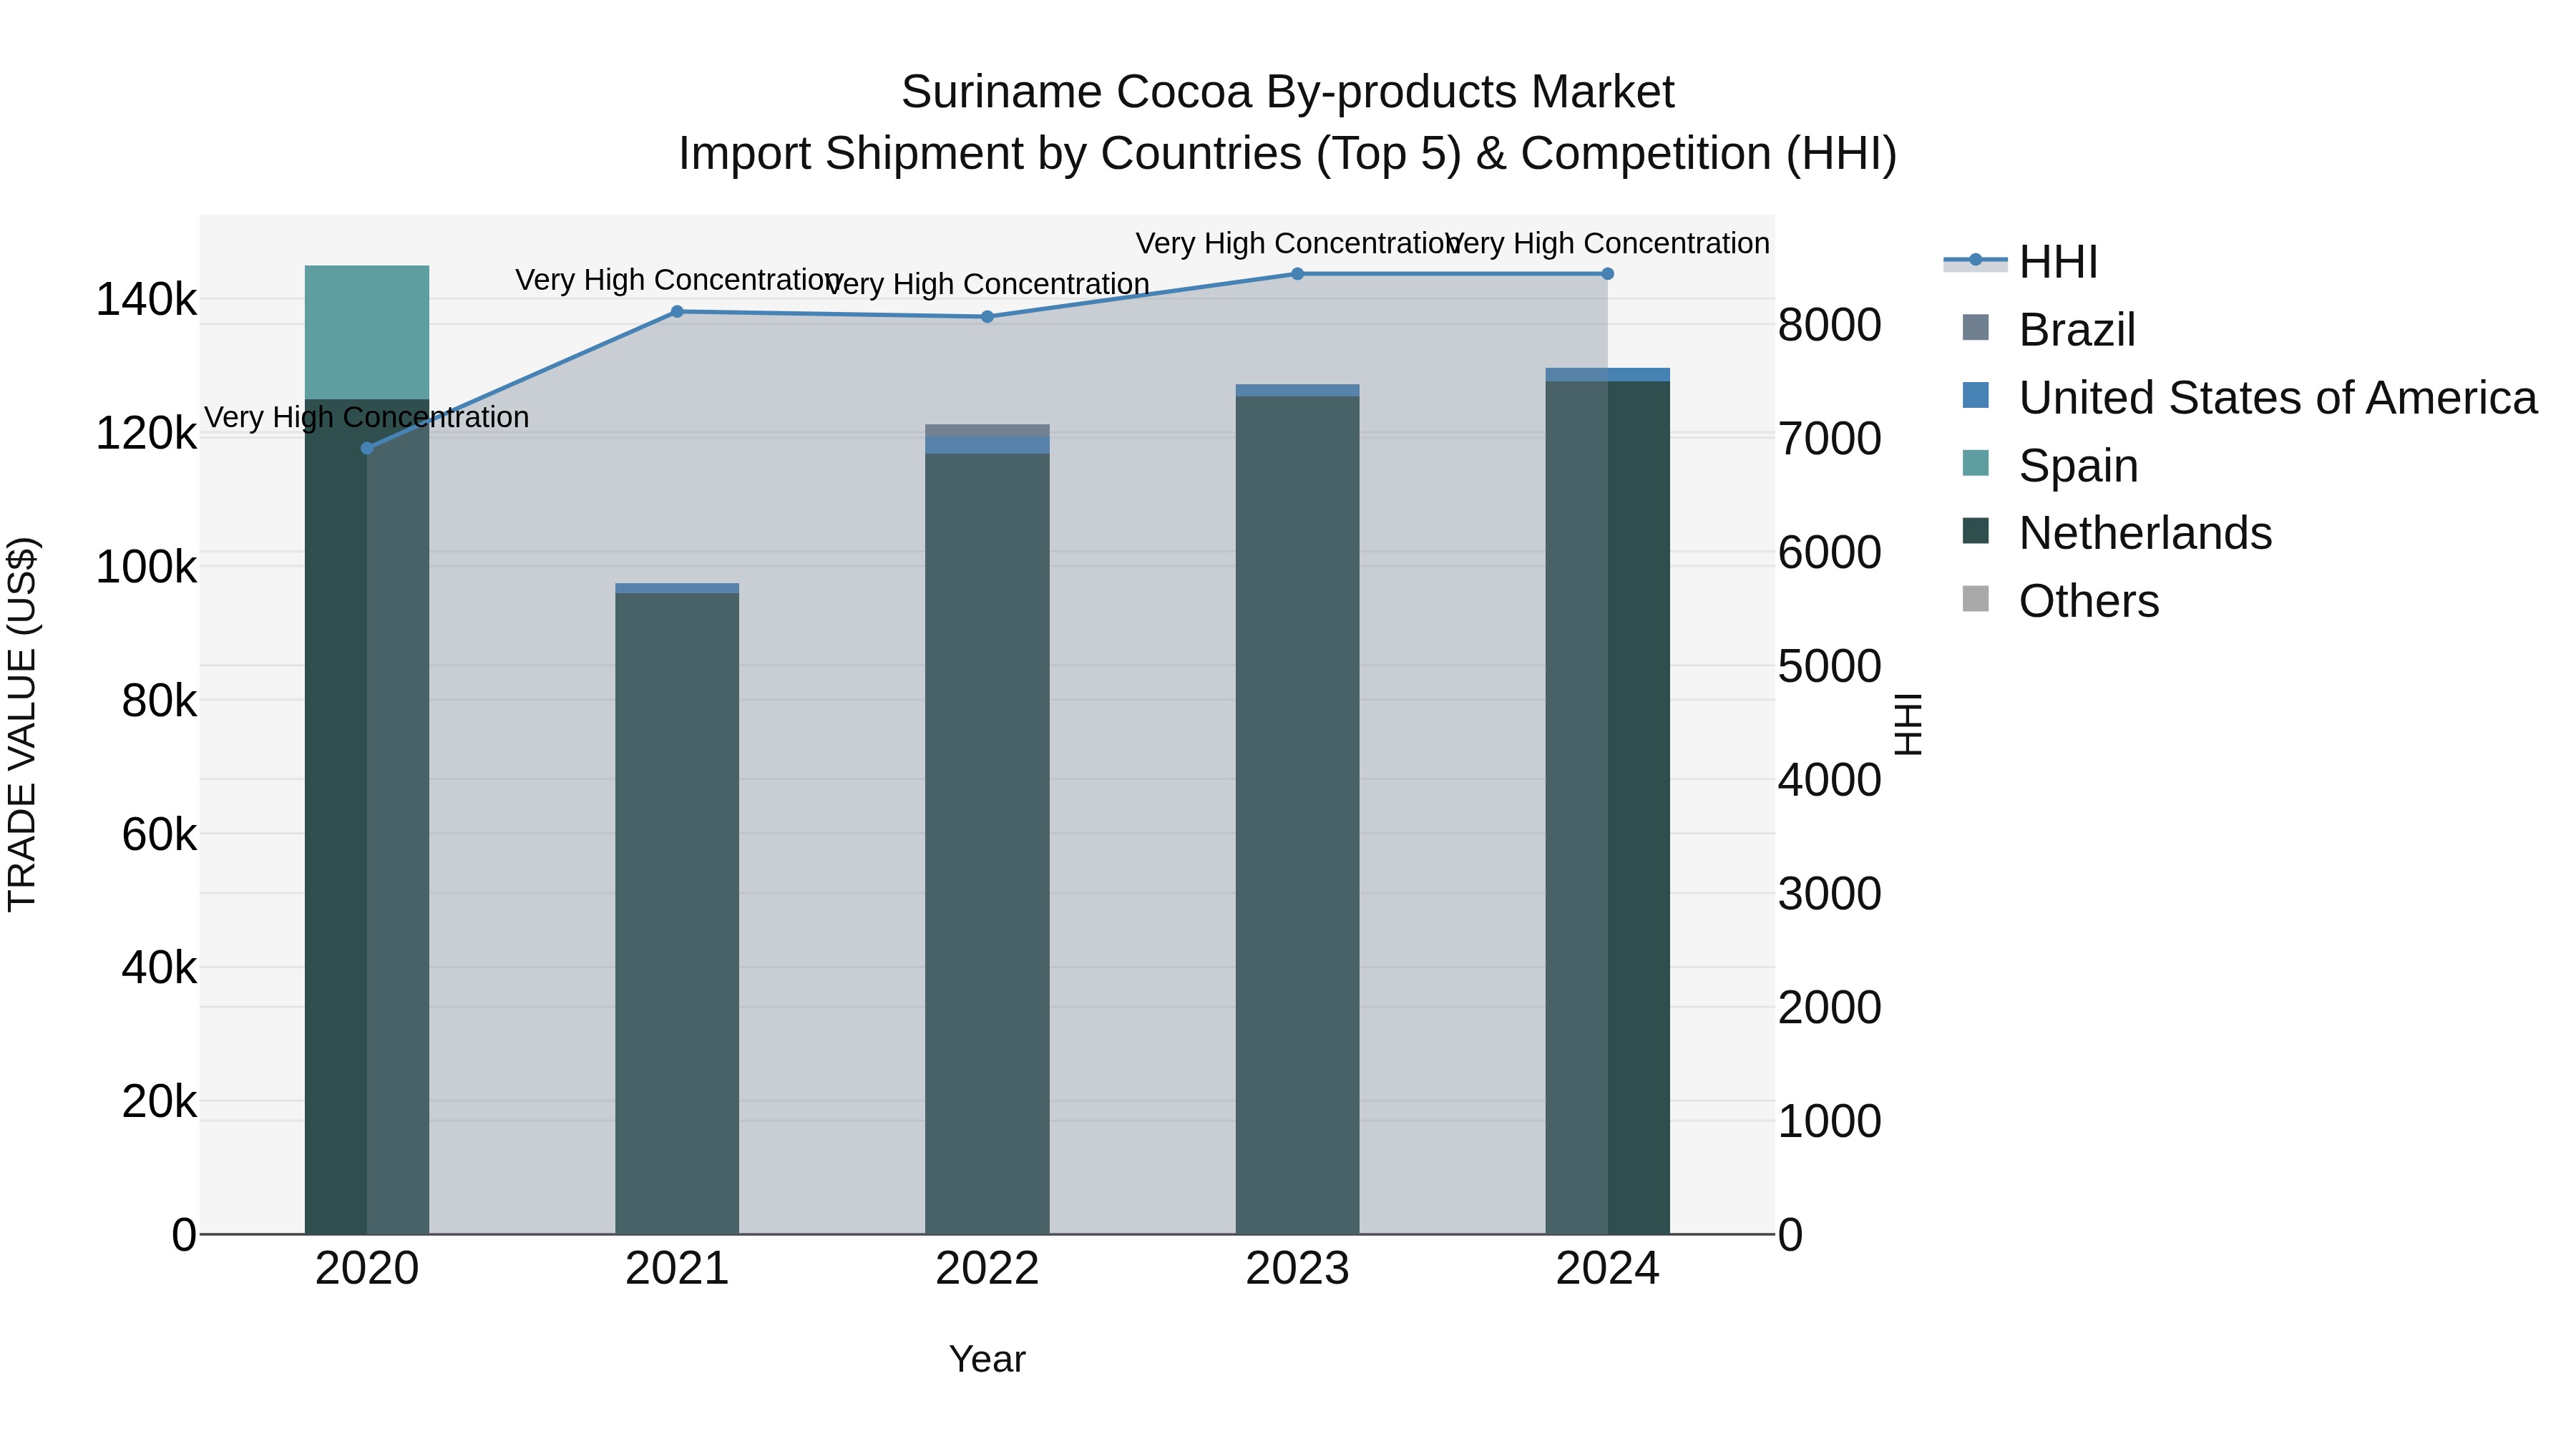Click the 100k tick on trade value axis
Screen dimensions: 2576x1449
click(x=146, y=567)
